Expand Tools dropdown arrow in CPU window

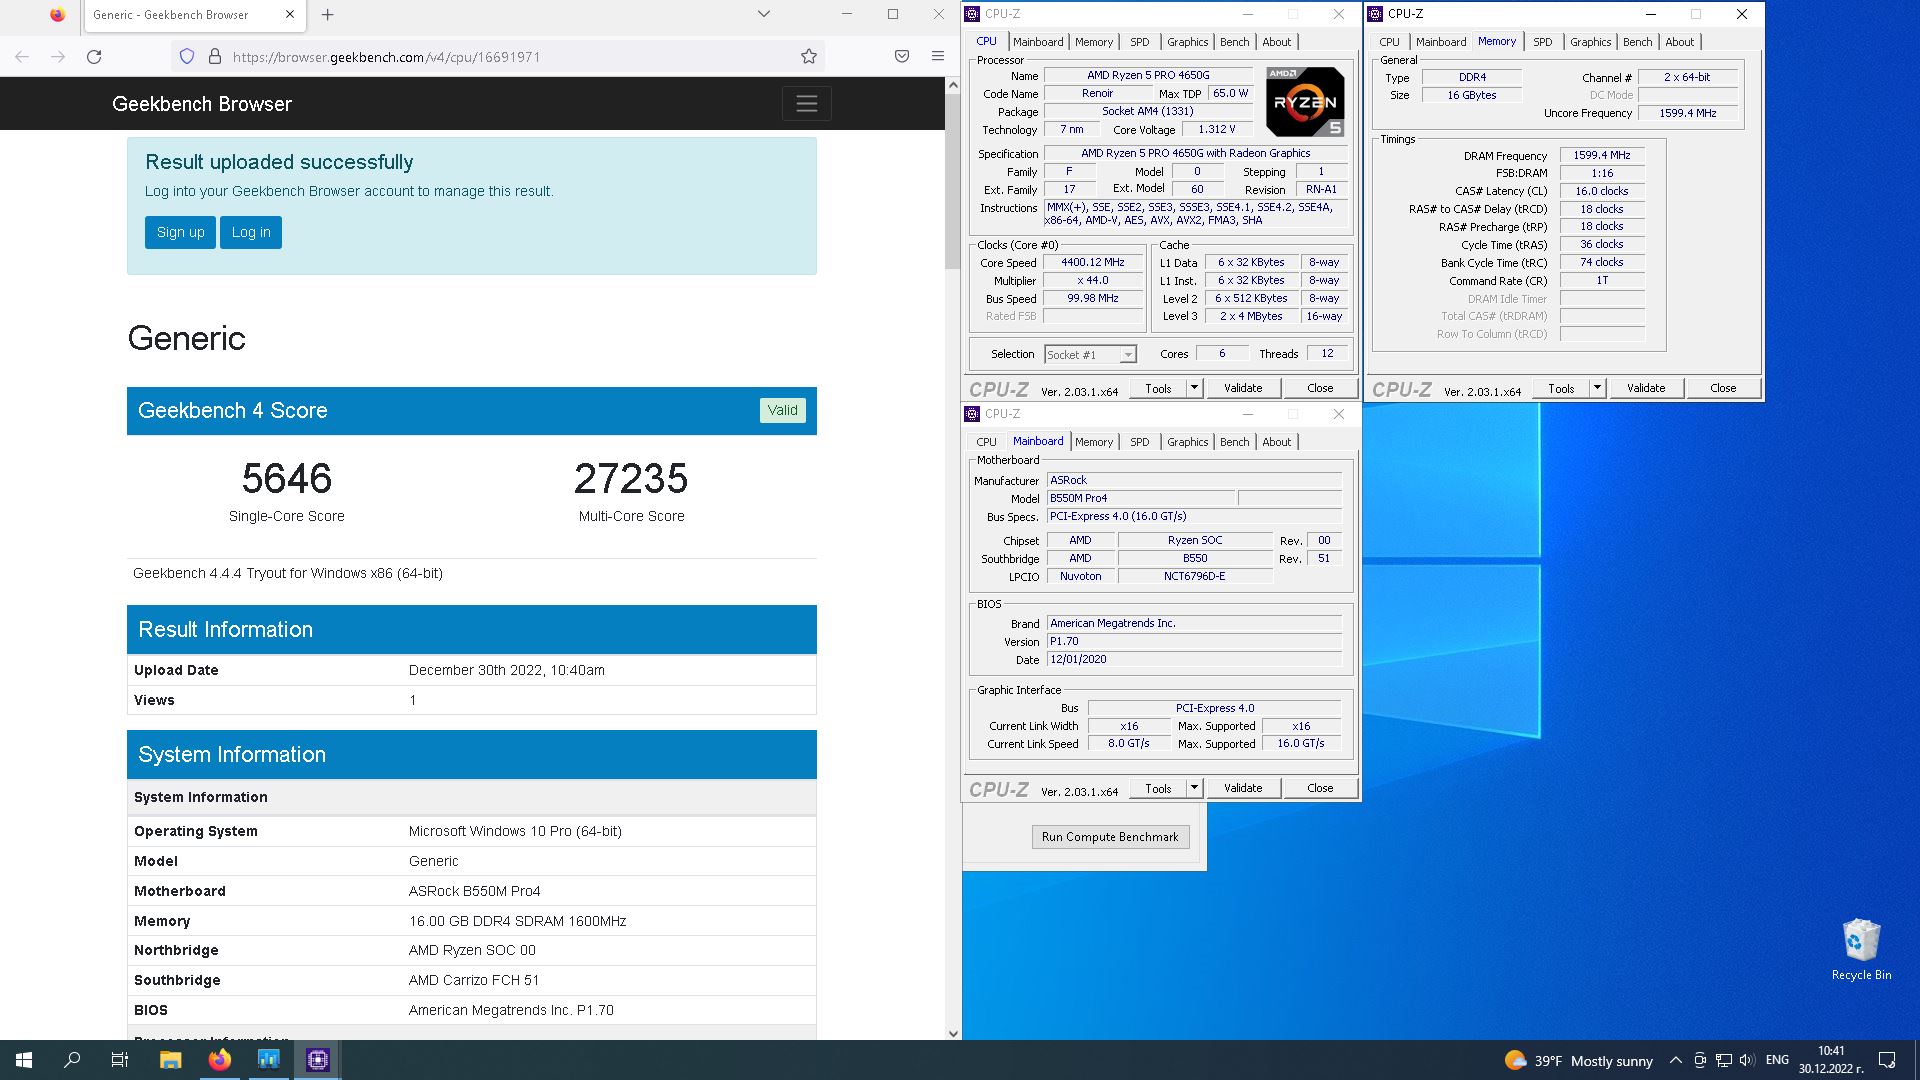point(1194,388)
